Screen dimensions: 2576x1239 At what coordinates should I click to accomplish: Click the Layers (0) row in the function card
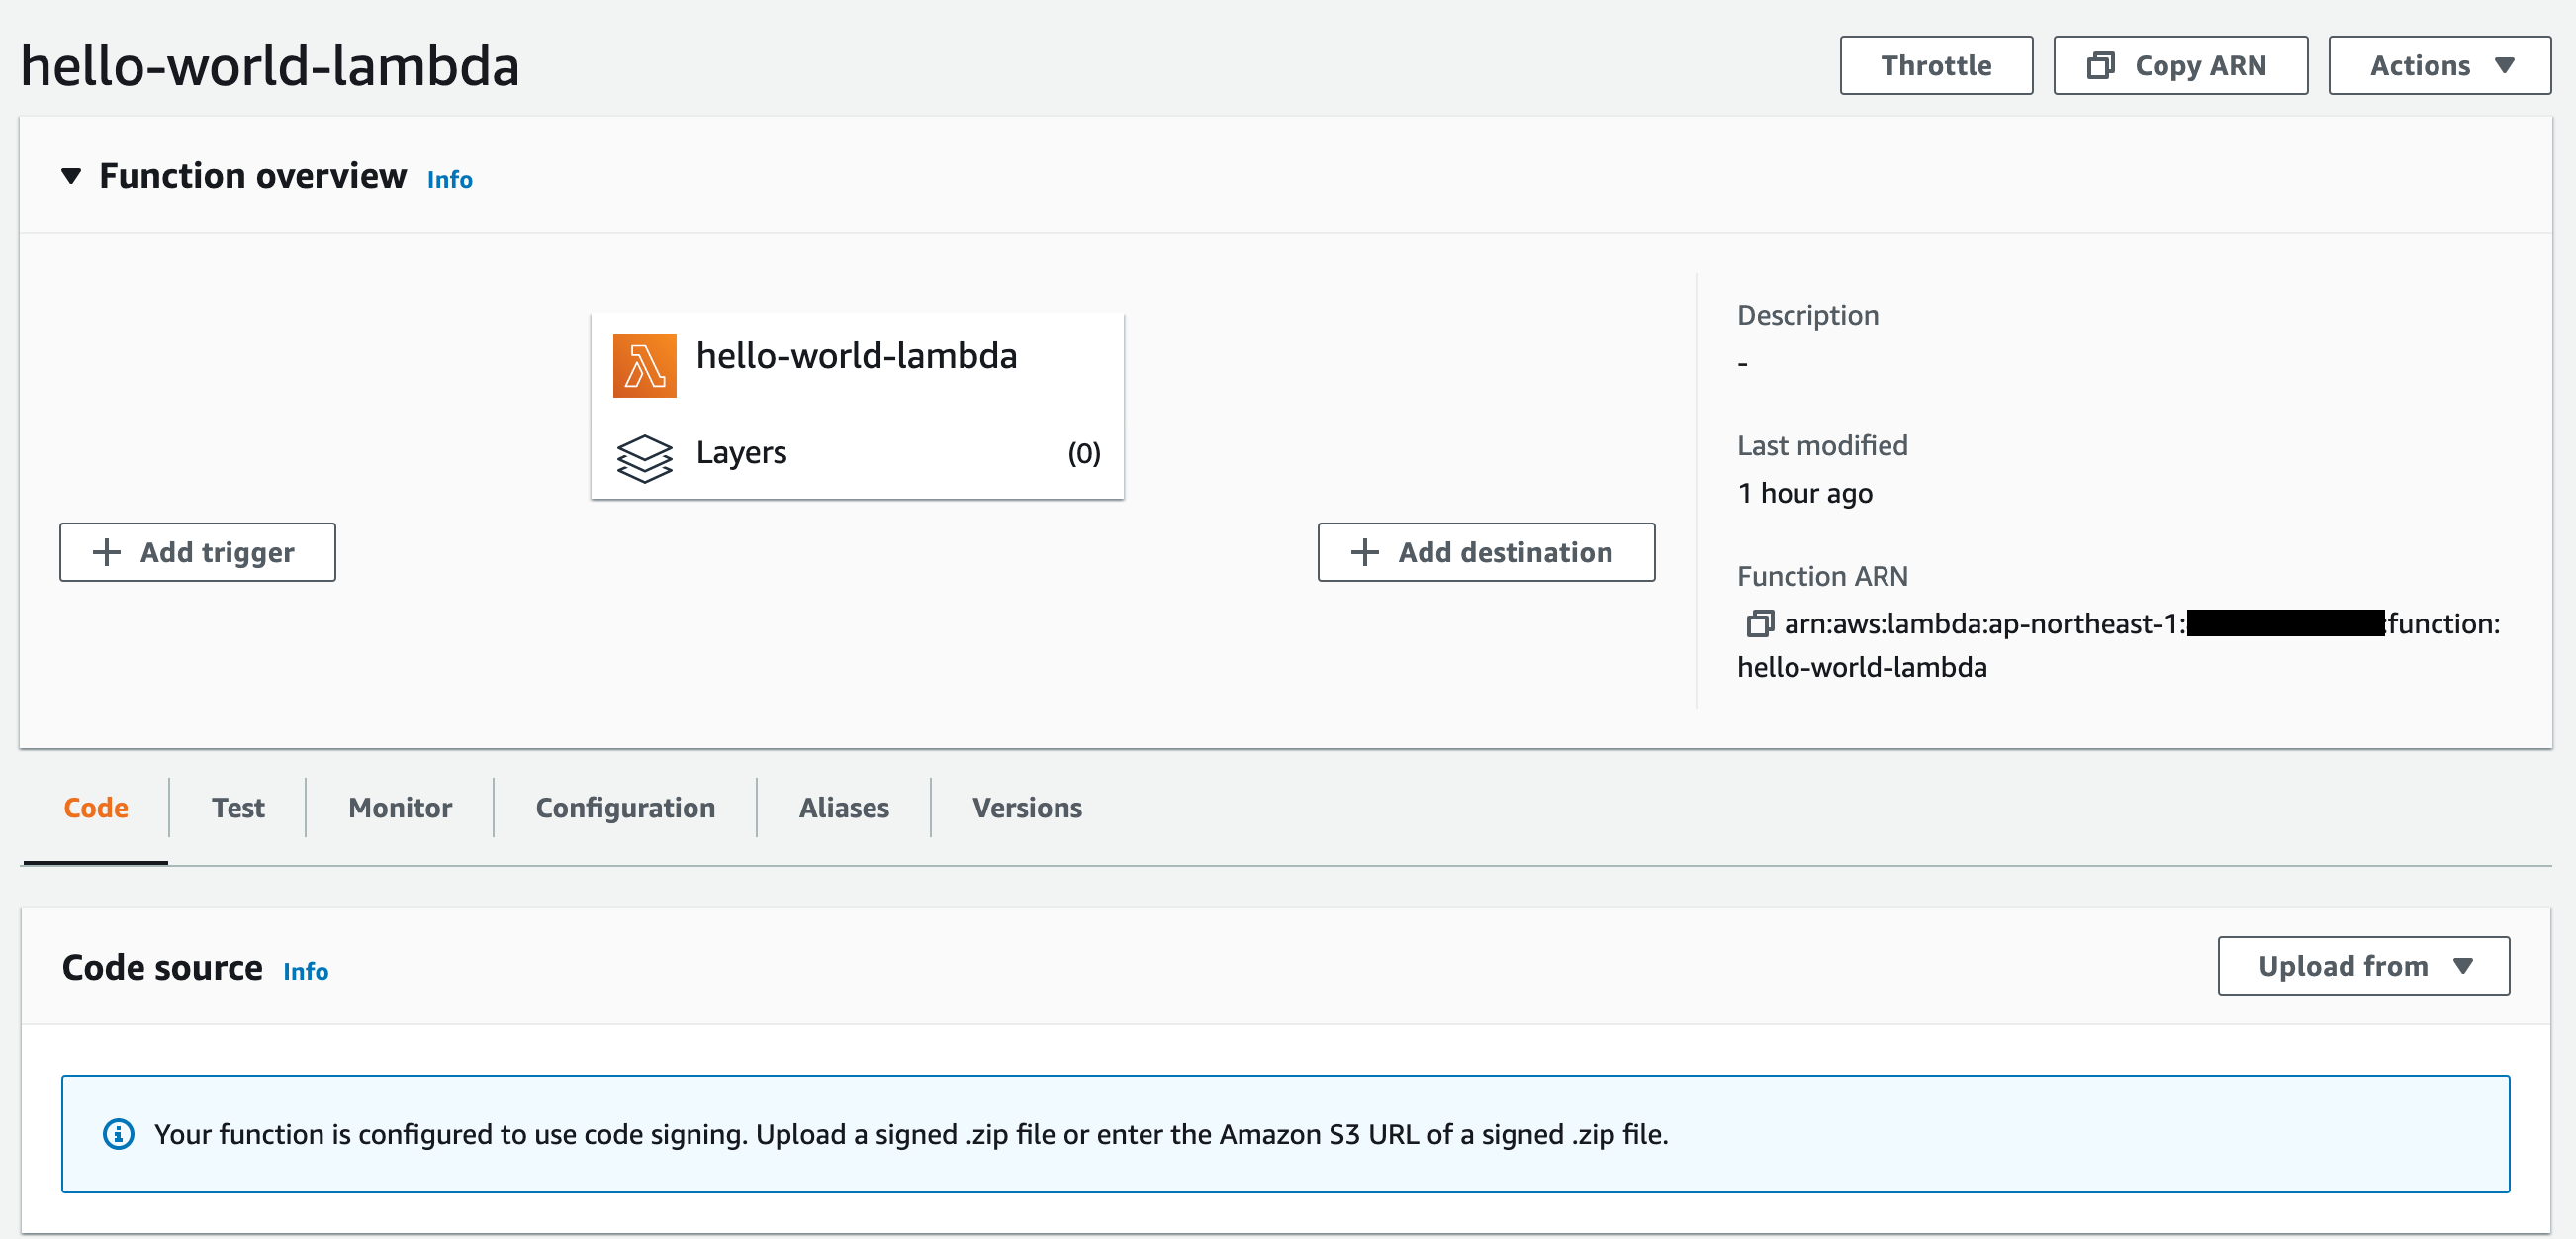(857, 453)
